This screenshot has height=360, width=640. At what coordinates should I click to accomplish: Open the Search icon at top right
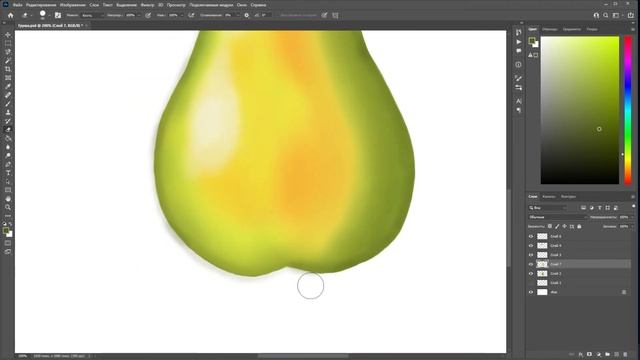(x=606, y=15)
